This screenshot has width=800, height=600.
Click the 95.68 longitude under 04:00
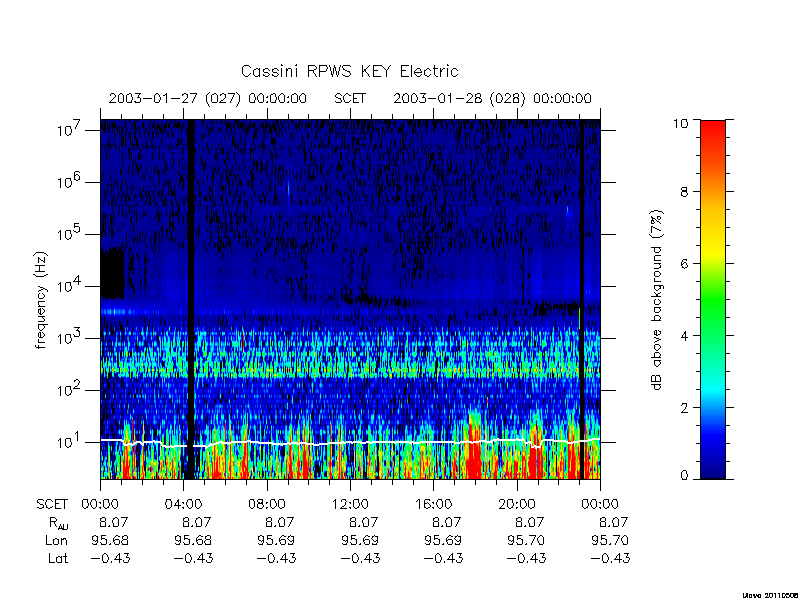(x=193, y=540)
